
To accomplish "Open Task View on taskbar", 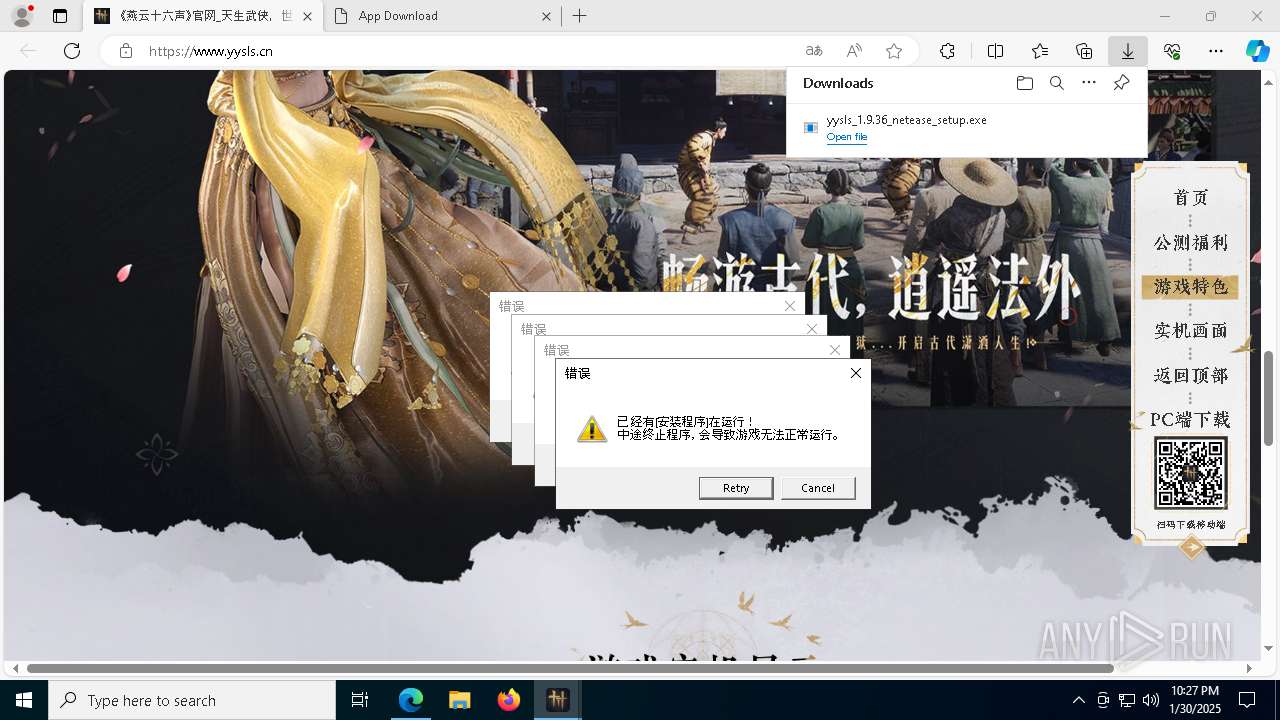I will 360,700.
